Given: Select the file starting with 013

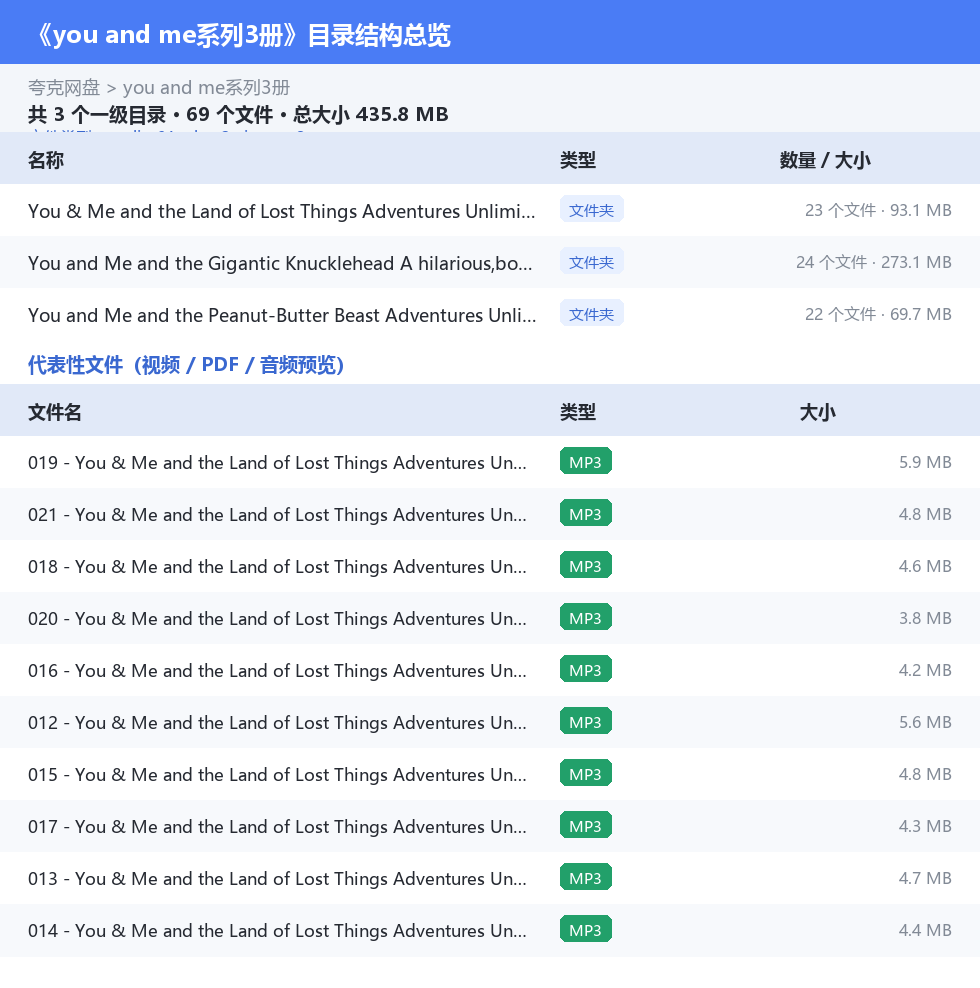Looking at the screenshot, I should pyautogui.click(x=490, y=878).
